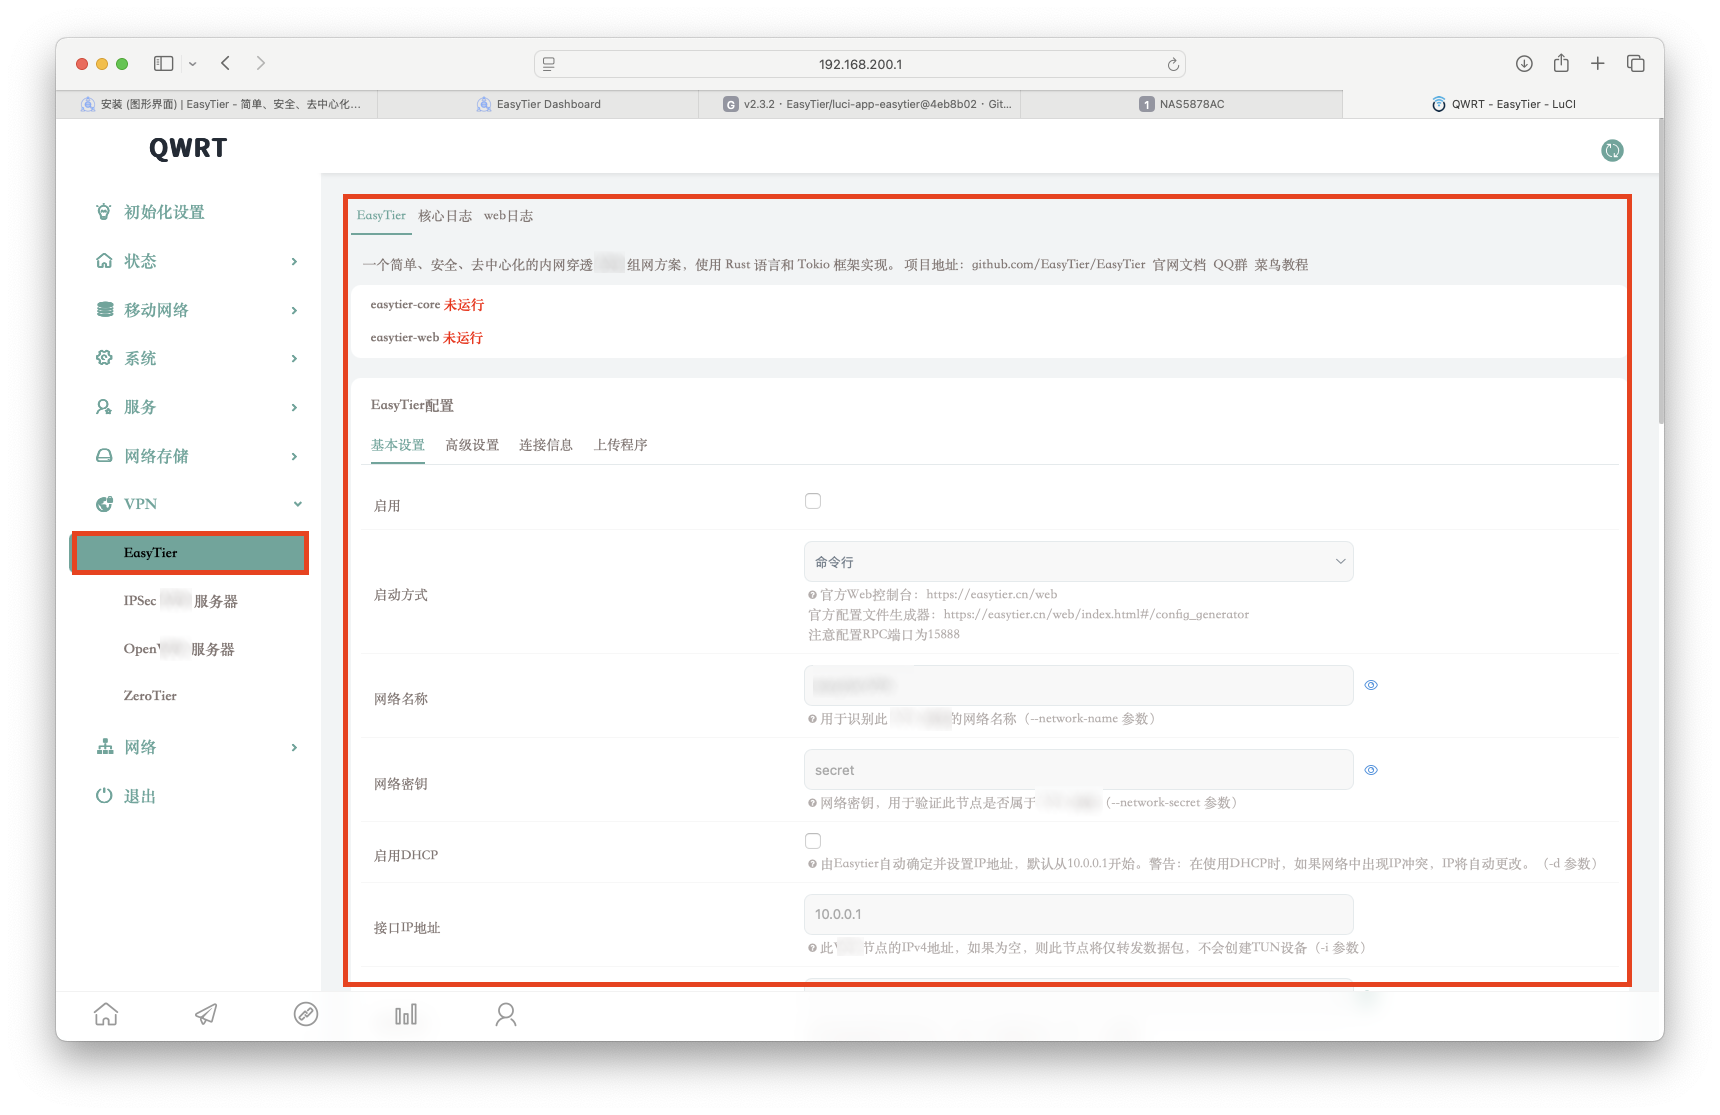Click the paper plane icon in bottom bar
This screenshot has width=1720, height=1115.
click(x=206, y=1015)
